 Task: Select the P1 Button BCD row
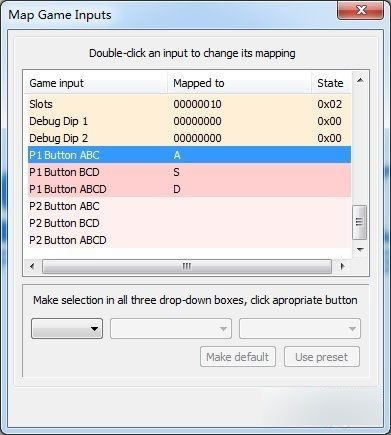pos(189,172)
